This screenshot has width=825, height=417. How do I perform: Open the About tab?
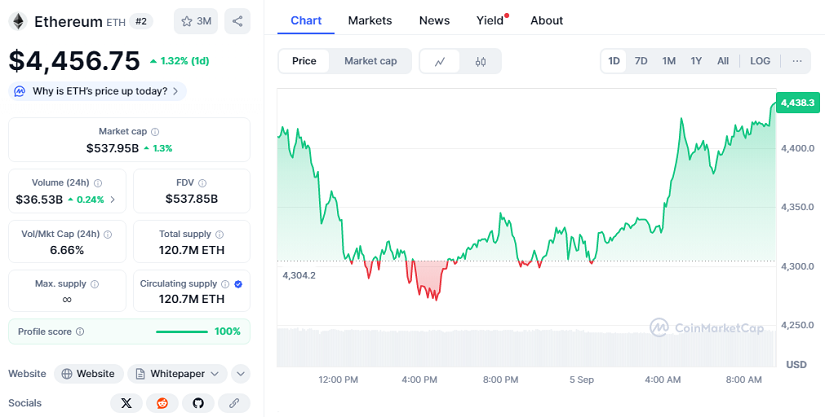point(547,21)
